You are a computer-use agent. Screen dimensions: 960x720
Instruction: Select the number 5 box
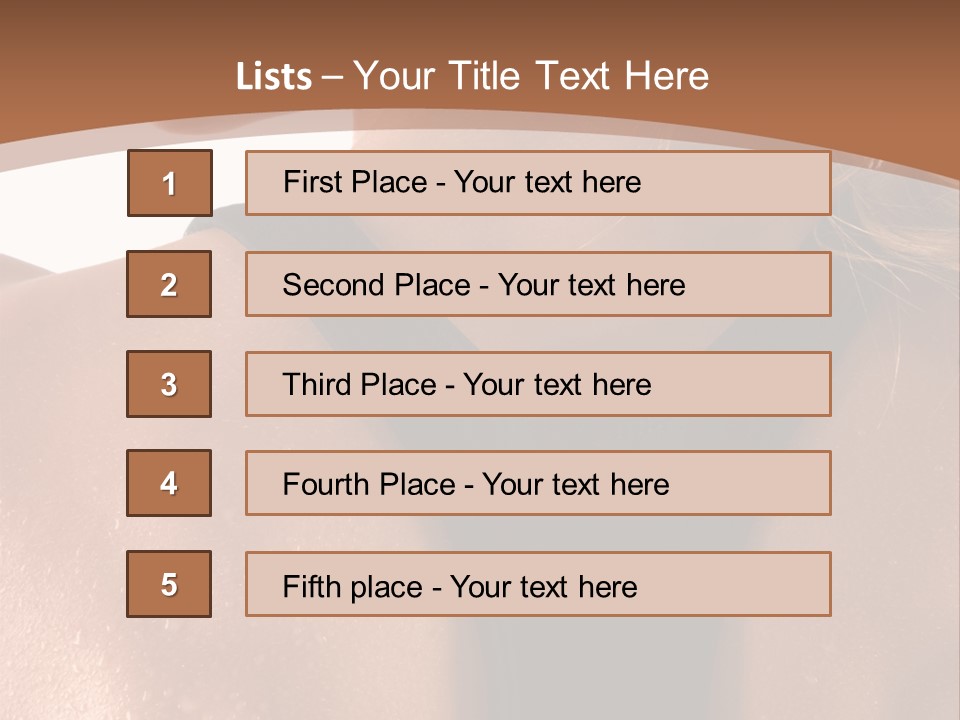tap(169, 584)
